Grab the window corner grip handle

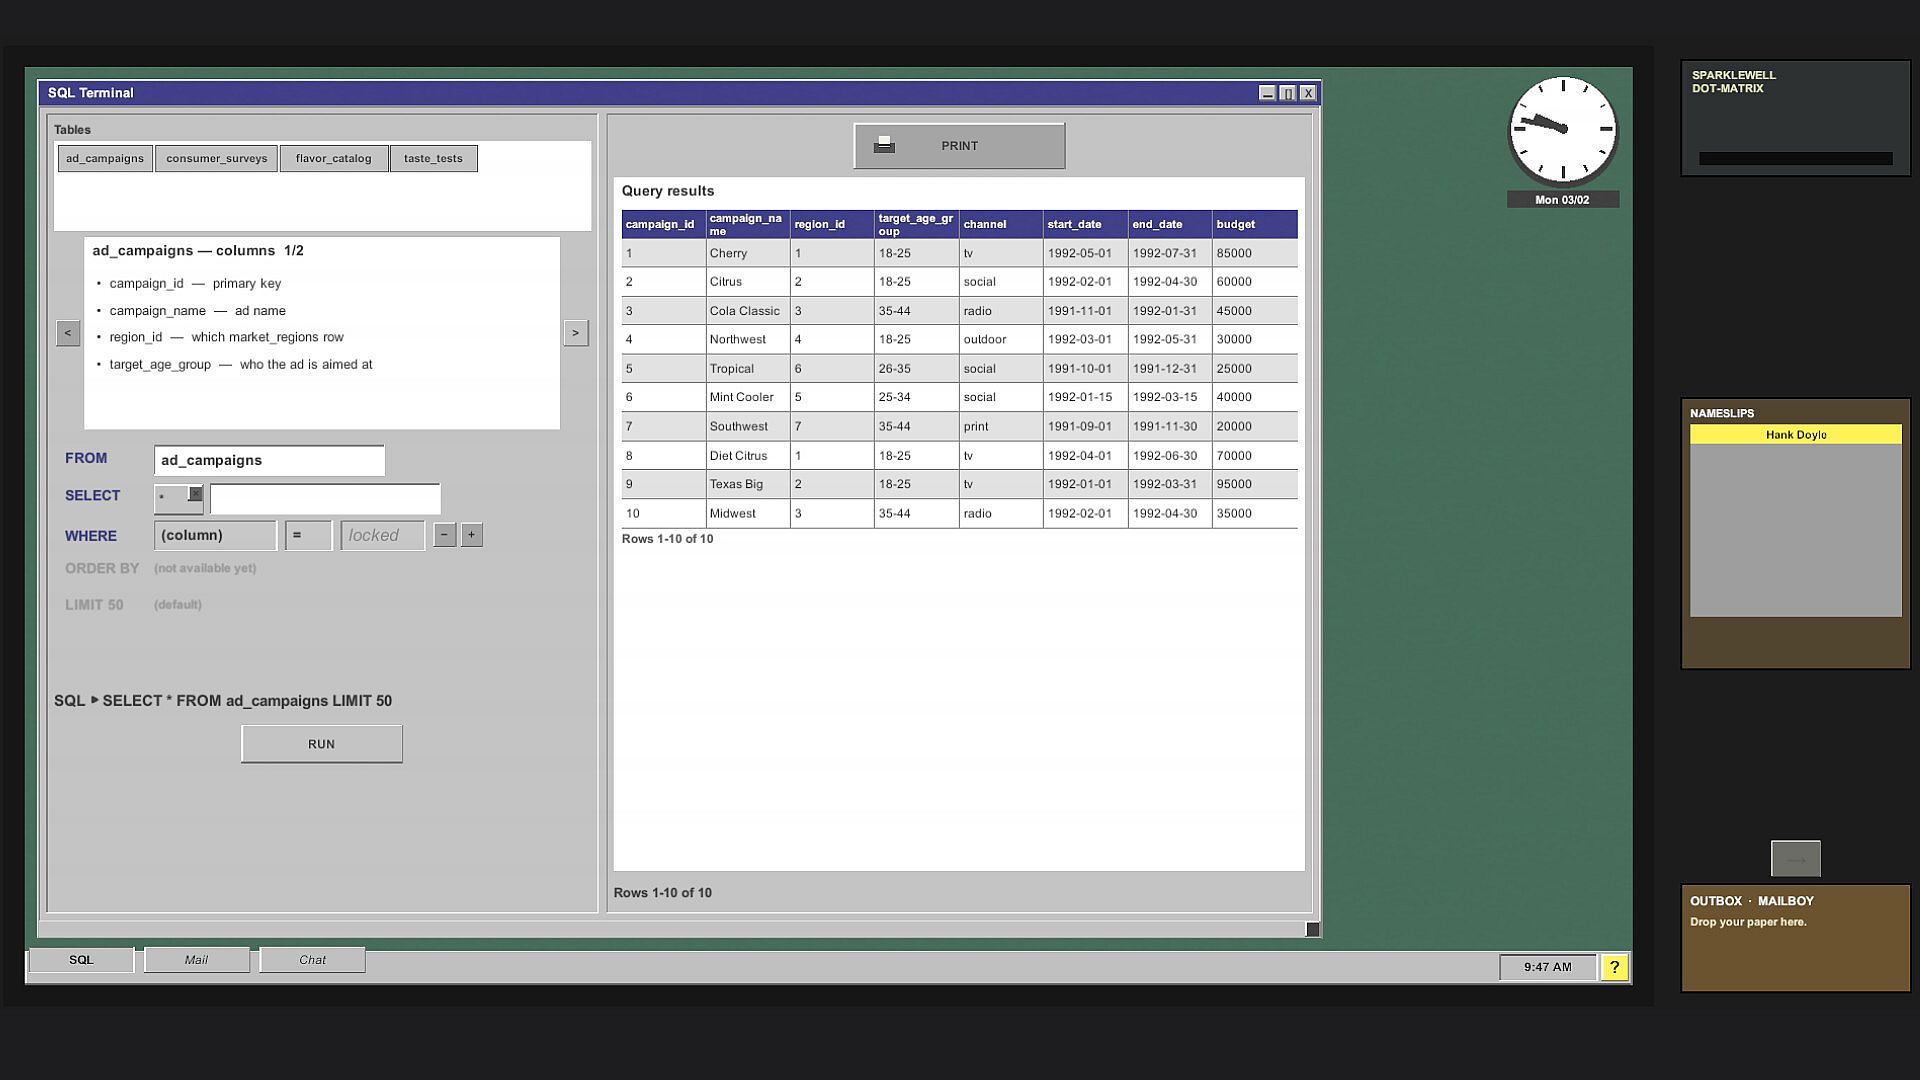point(1312,929)
